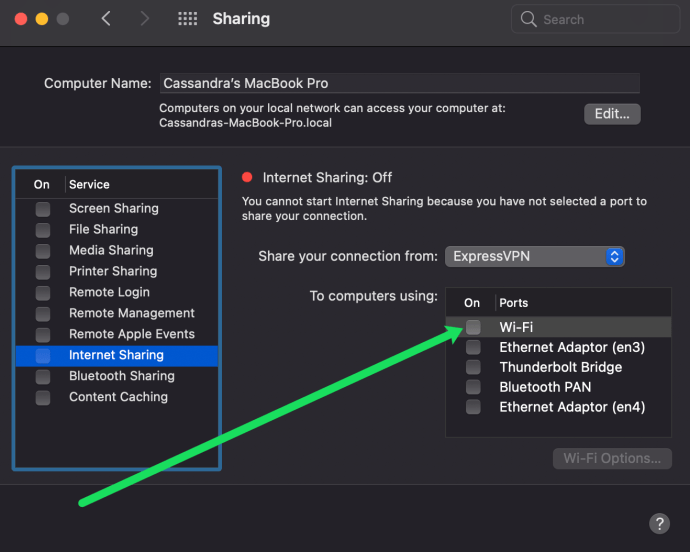Click the Wi-Fi Options... button

click(612, 458)
